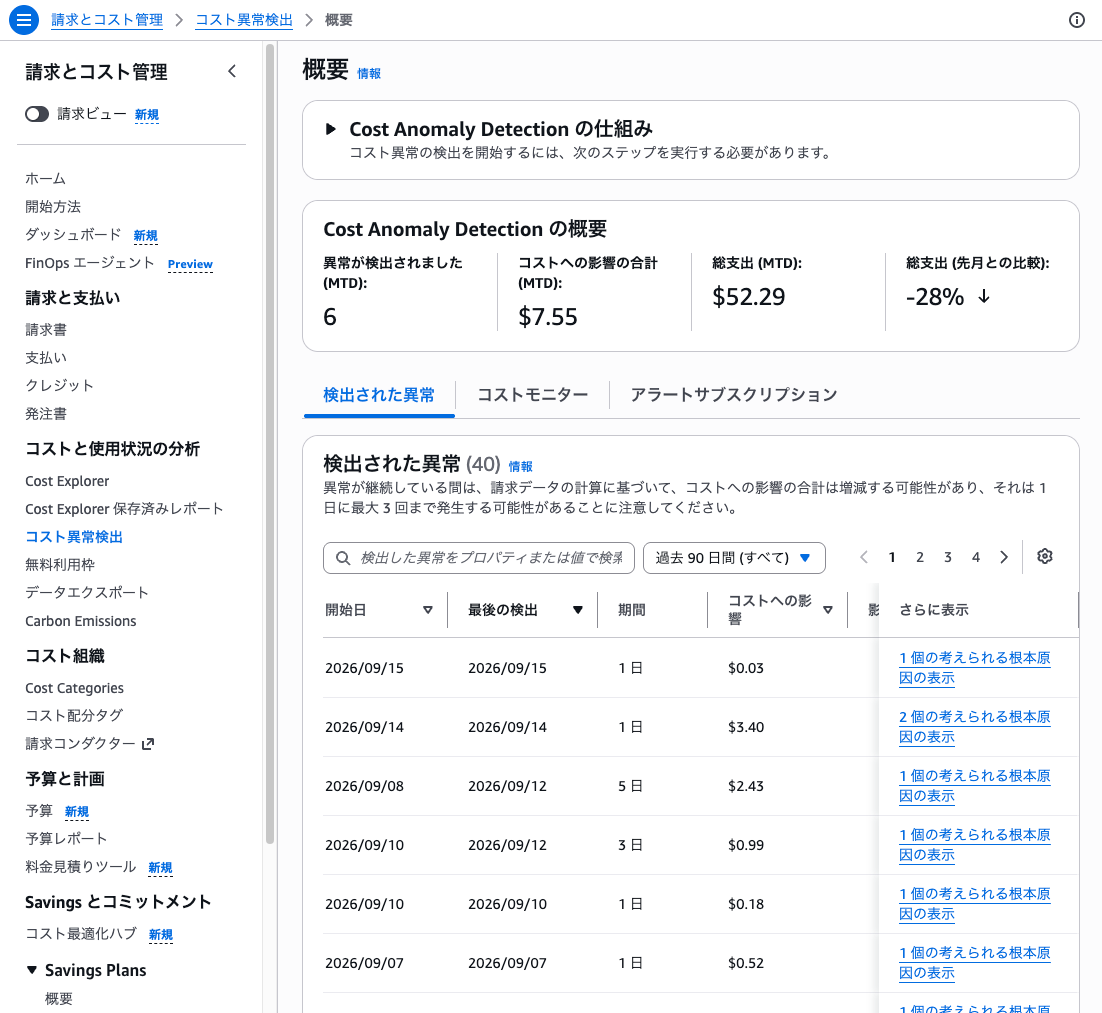The image size is (1102, 1013).
Task: Open ホーム in sidebar
Action: [45, 179]
